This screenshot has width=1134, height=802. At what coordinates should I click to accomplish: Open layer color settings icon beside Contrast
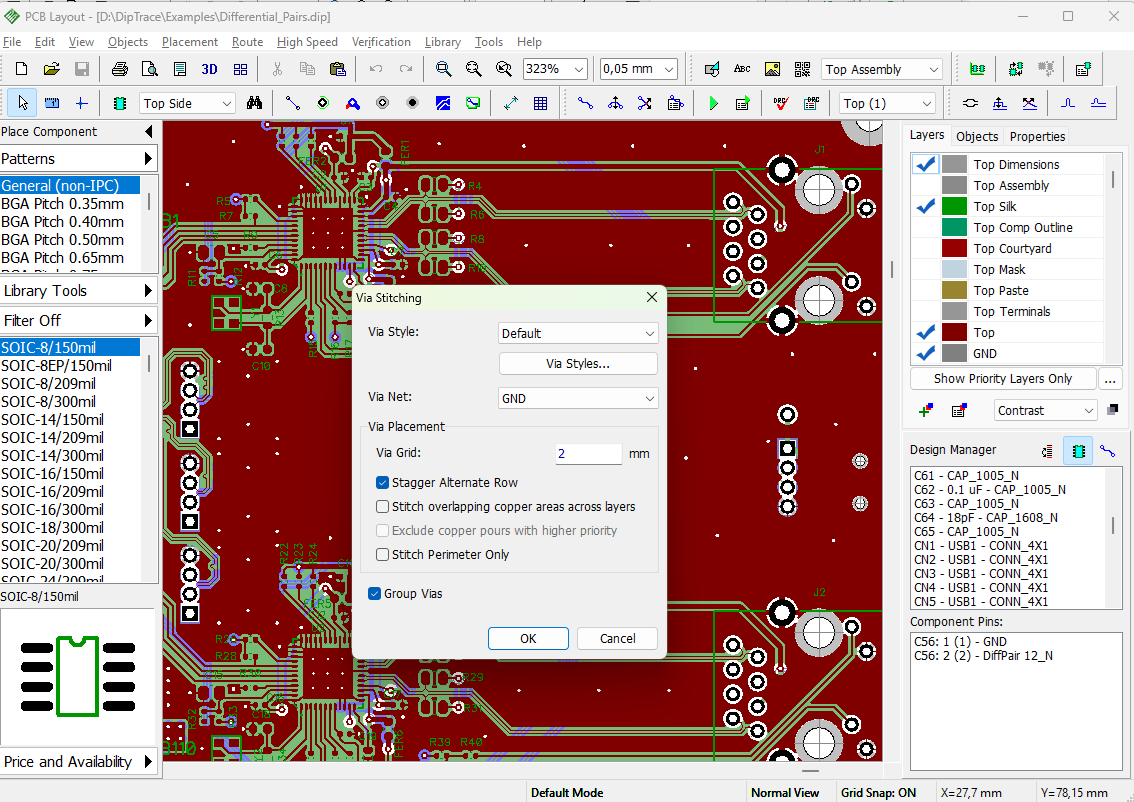(1112, 410)
